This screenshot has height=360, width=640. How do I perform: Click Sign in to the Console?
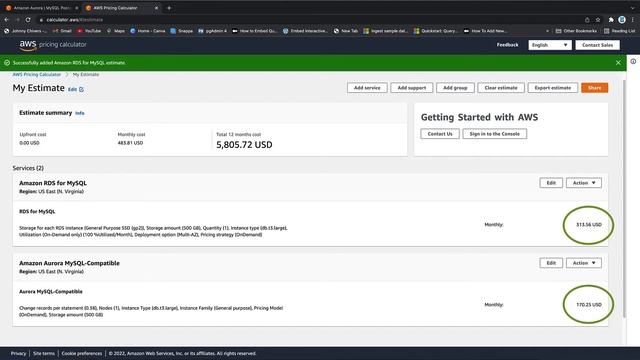click(x=495, y=134)
